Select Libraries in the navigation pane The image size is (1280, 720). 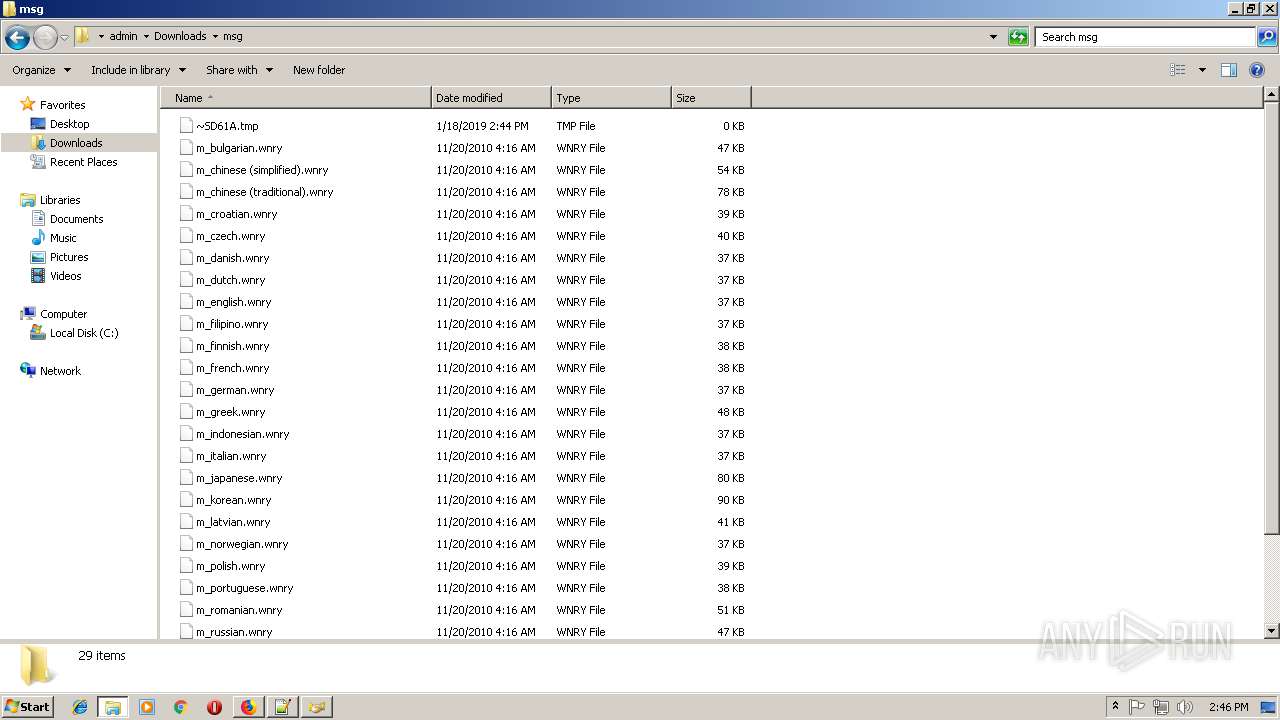pyautogui.click(x=60, y=200)
